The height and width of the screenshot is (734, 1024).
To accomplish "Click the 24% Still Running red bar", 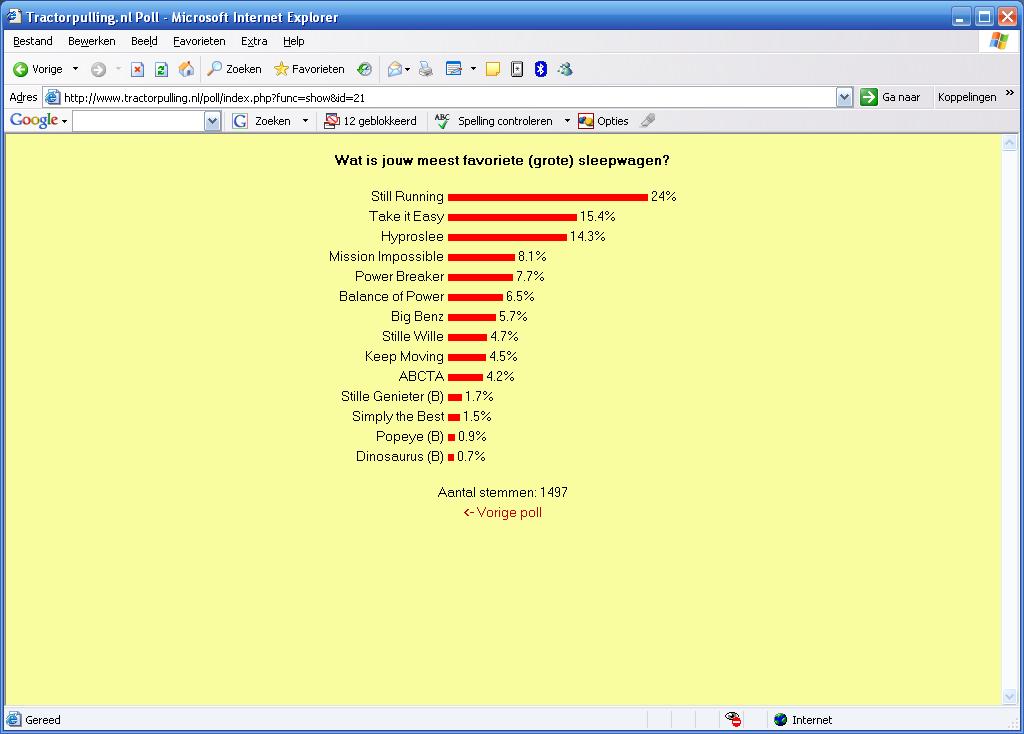I will (548, 197).
